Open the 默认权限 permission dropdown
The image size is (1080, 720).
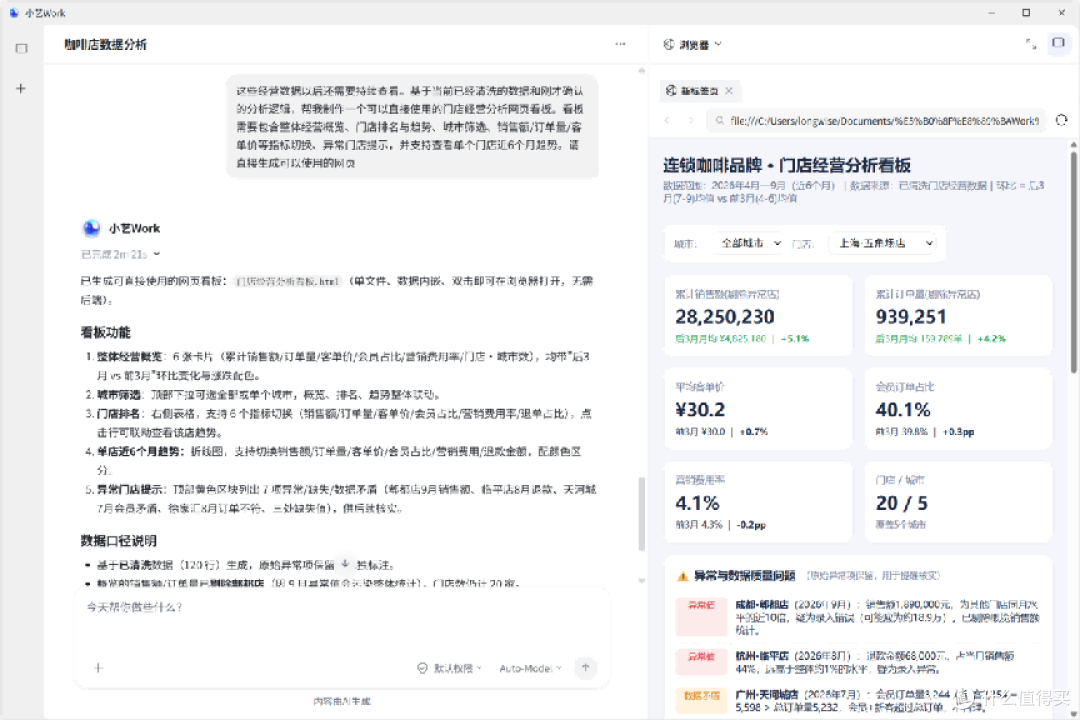449,668
